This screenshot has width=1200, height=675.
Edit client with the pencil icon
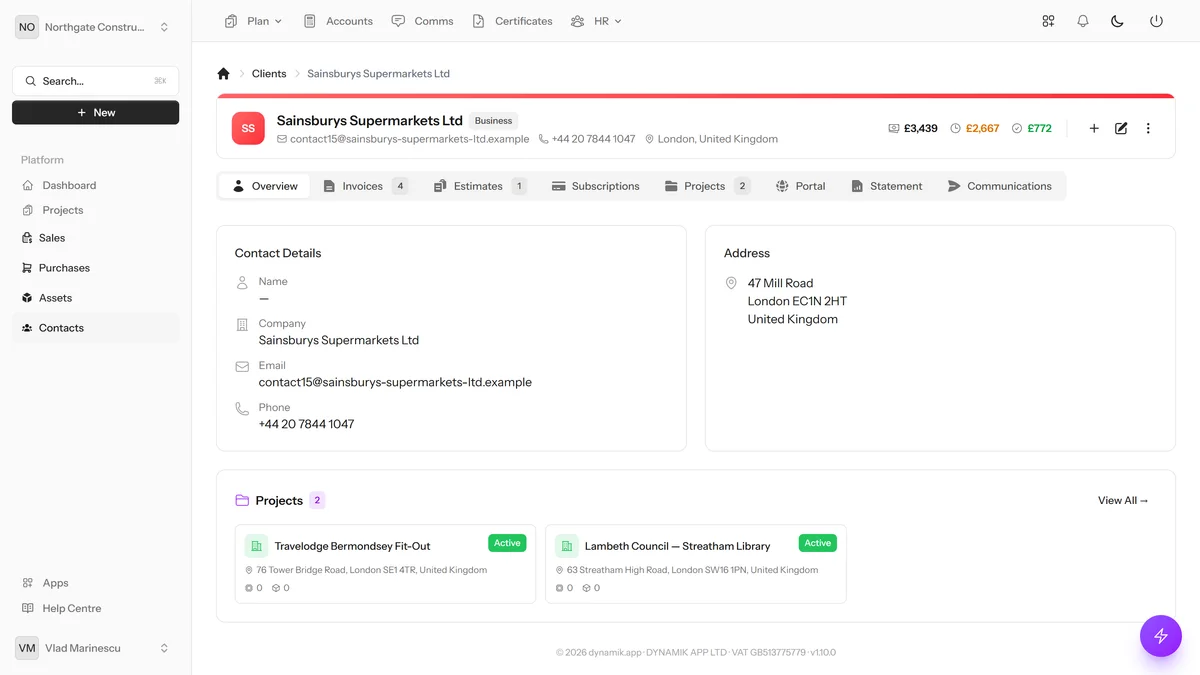[1121, 128]
